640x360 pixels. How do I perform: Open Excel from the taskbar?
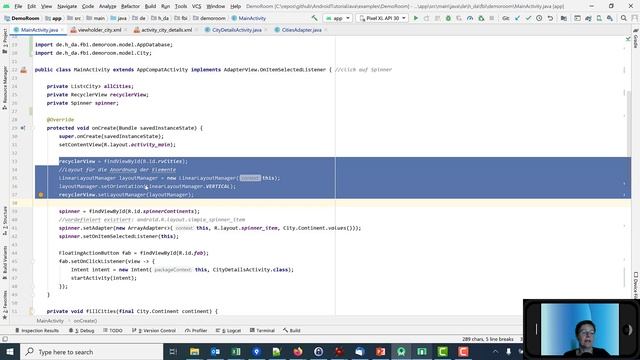pyautogui.click(x=236, y=351)
